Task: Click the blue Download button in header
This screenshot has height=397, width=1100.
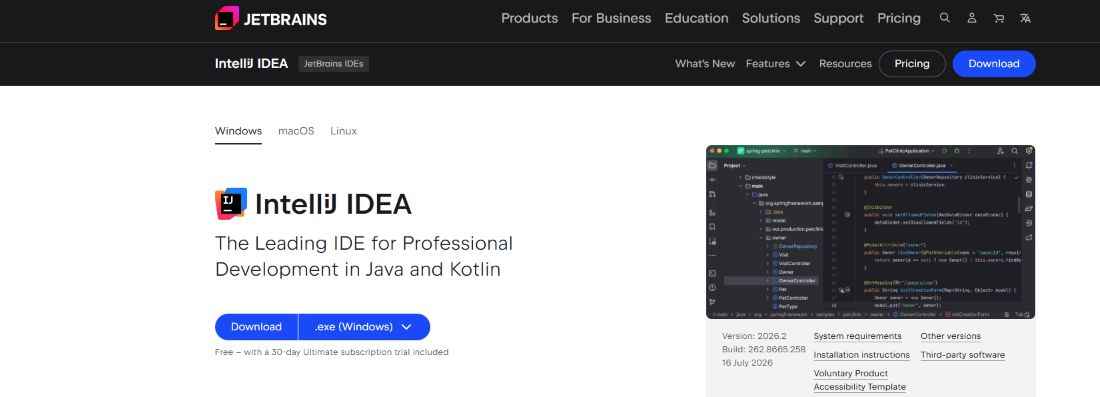Action: [993, 64]
